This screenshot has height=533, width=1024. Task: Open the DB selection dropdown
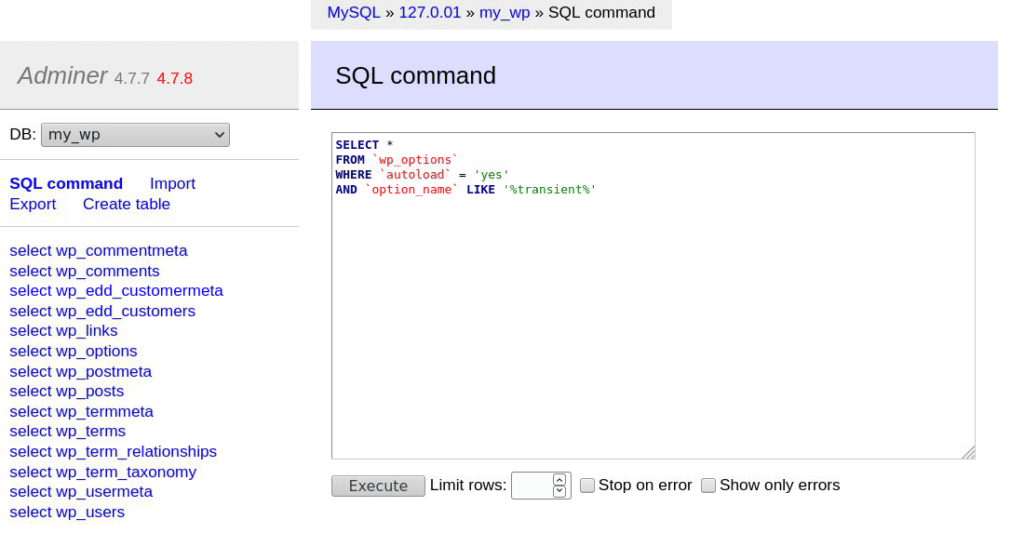coord(135,135)
